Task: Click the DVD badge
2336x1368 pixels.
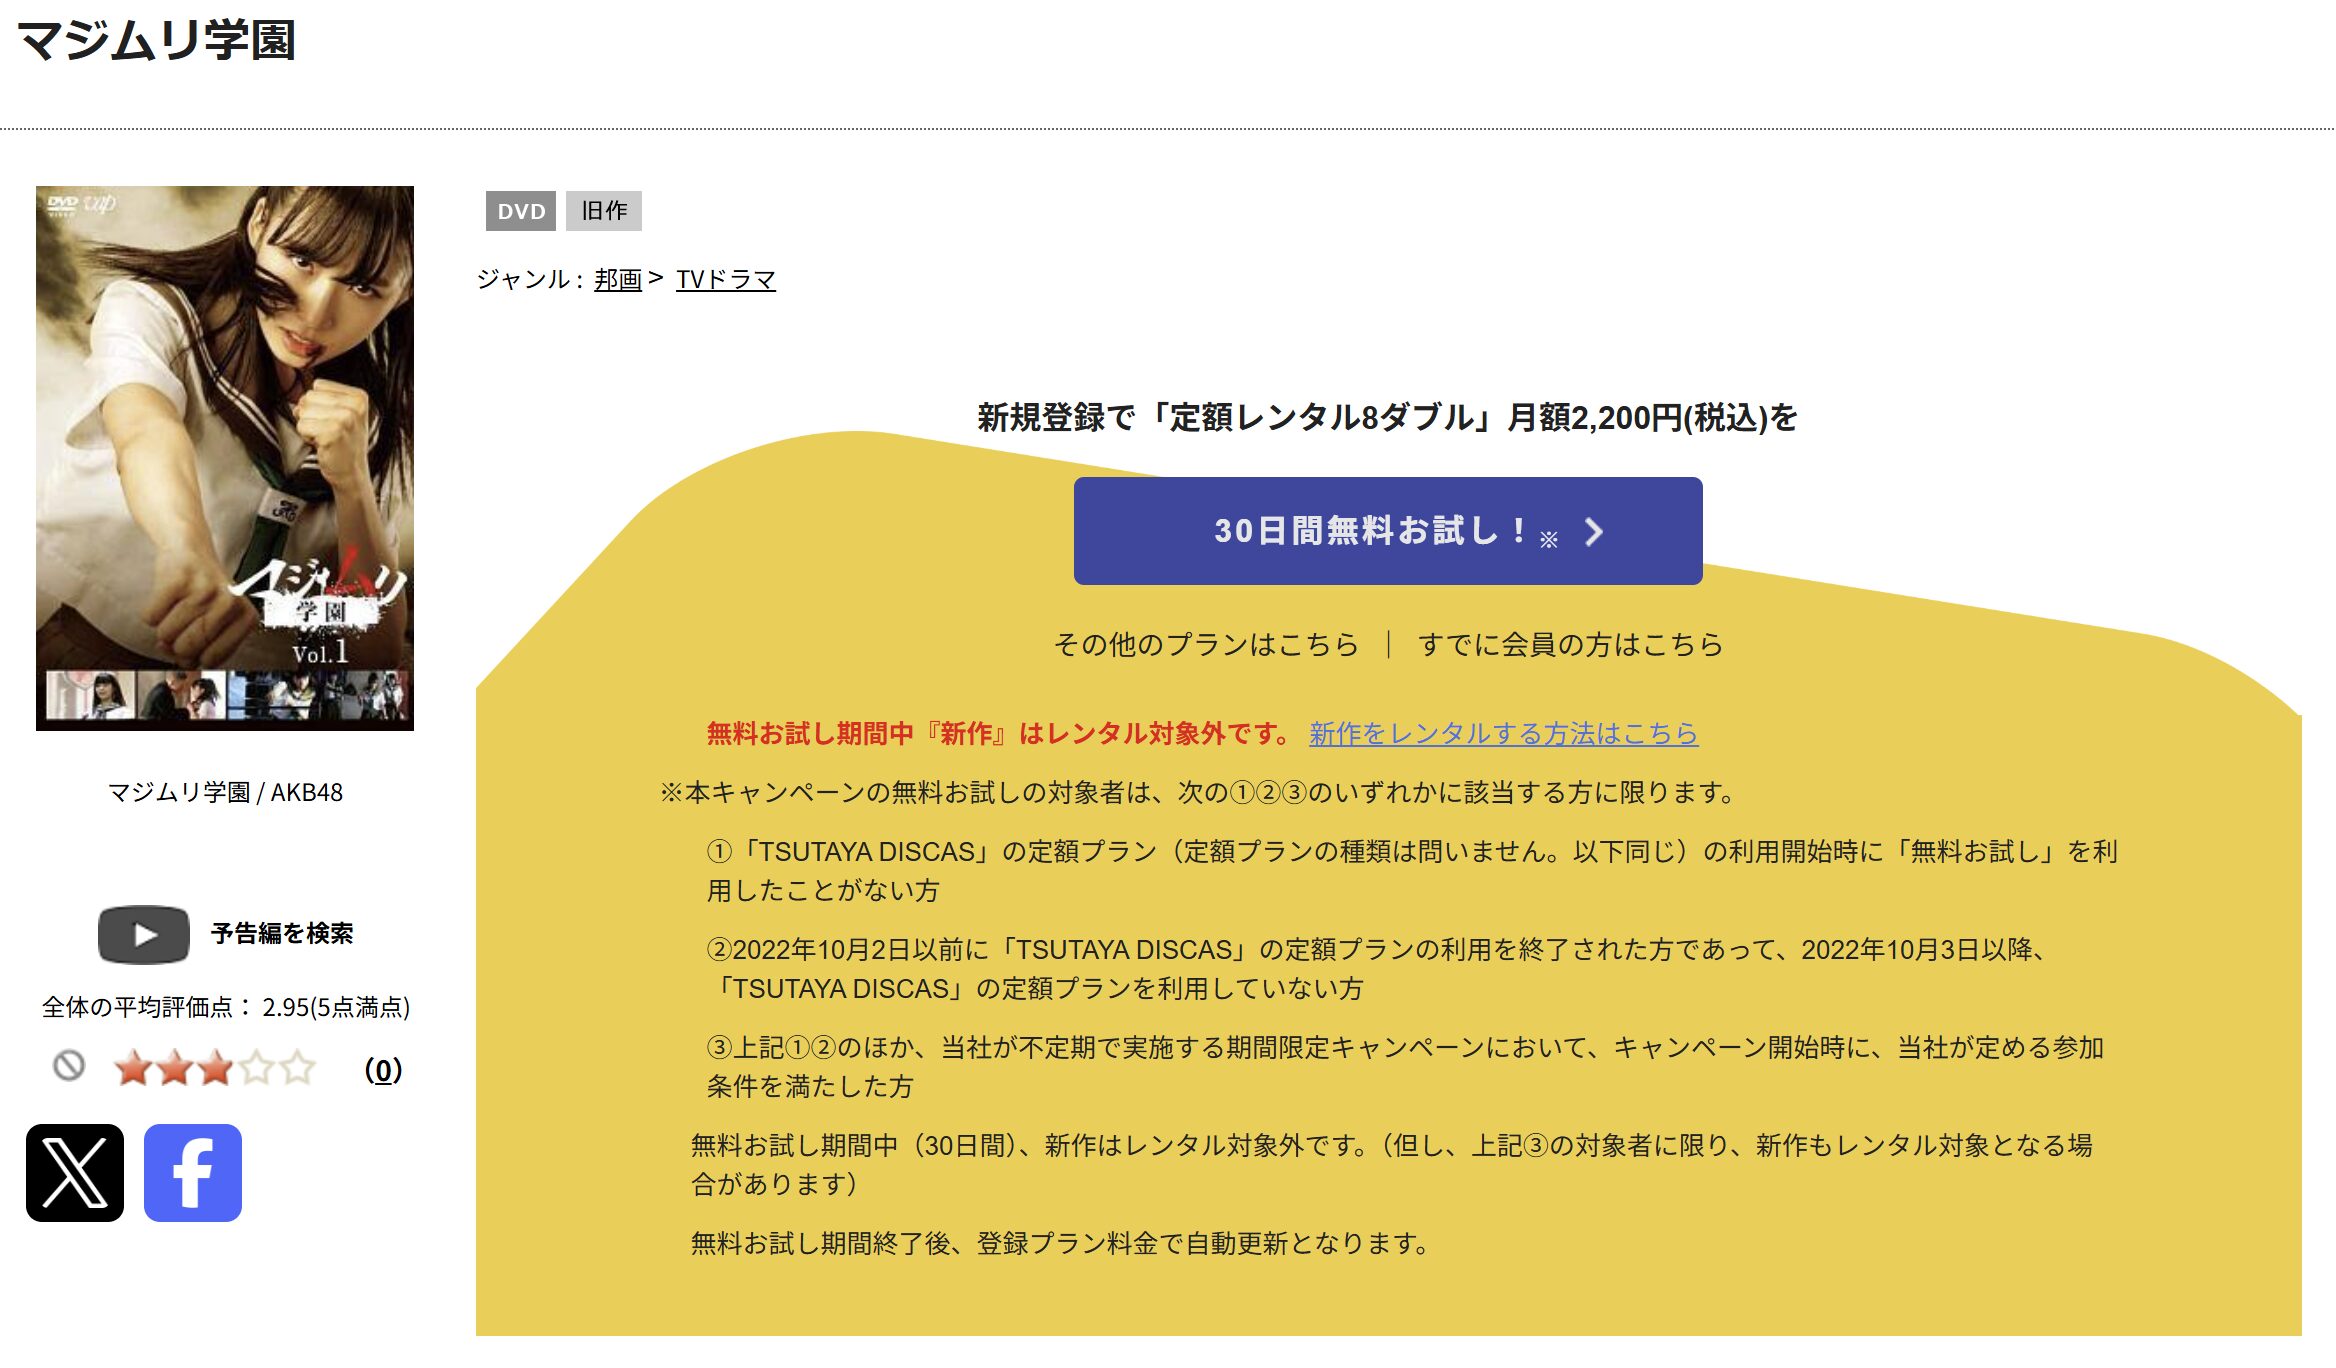Action: (x=521, y=211)
